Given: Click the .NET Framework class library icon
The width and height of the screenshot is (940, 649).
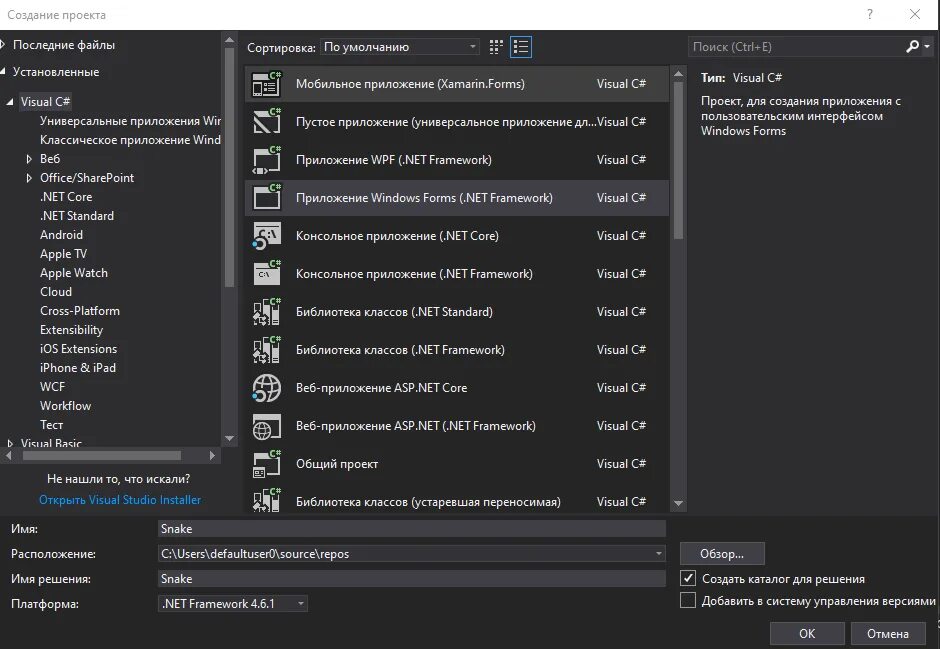Looking at the screenshot, I should (x=267, y=350).
